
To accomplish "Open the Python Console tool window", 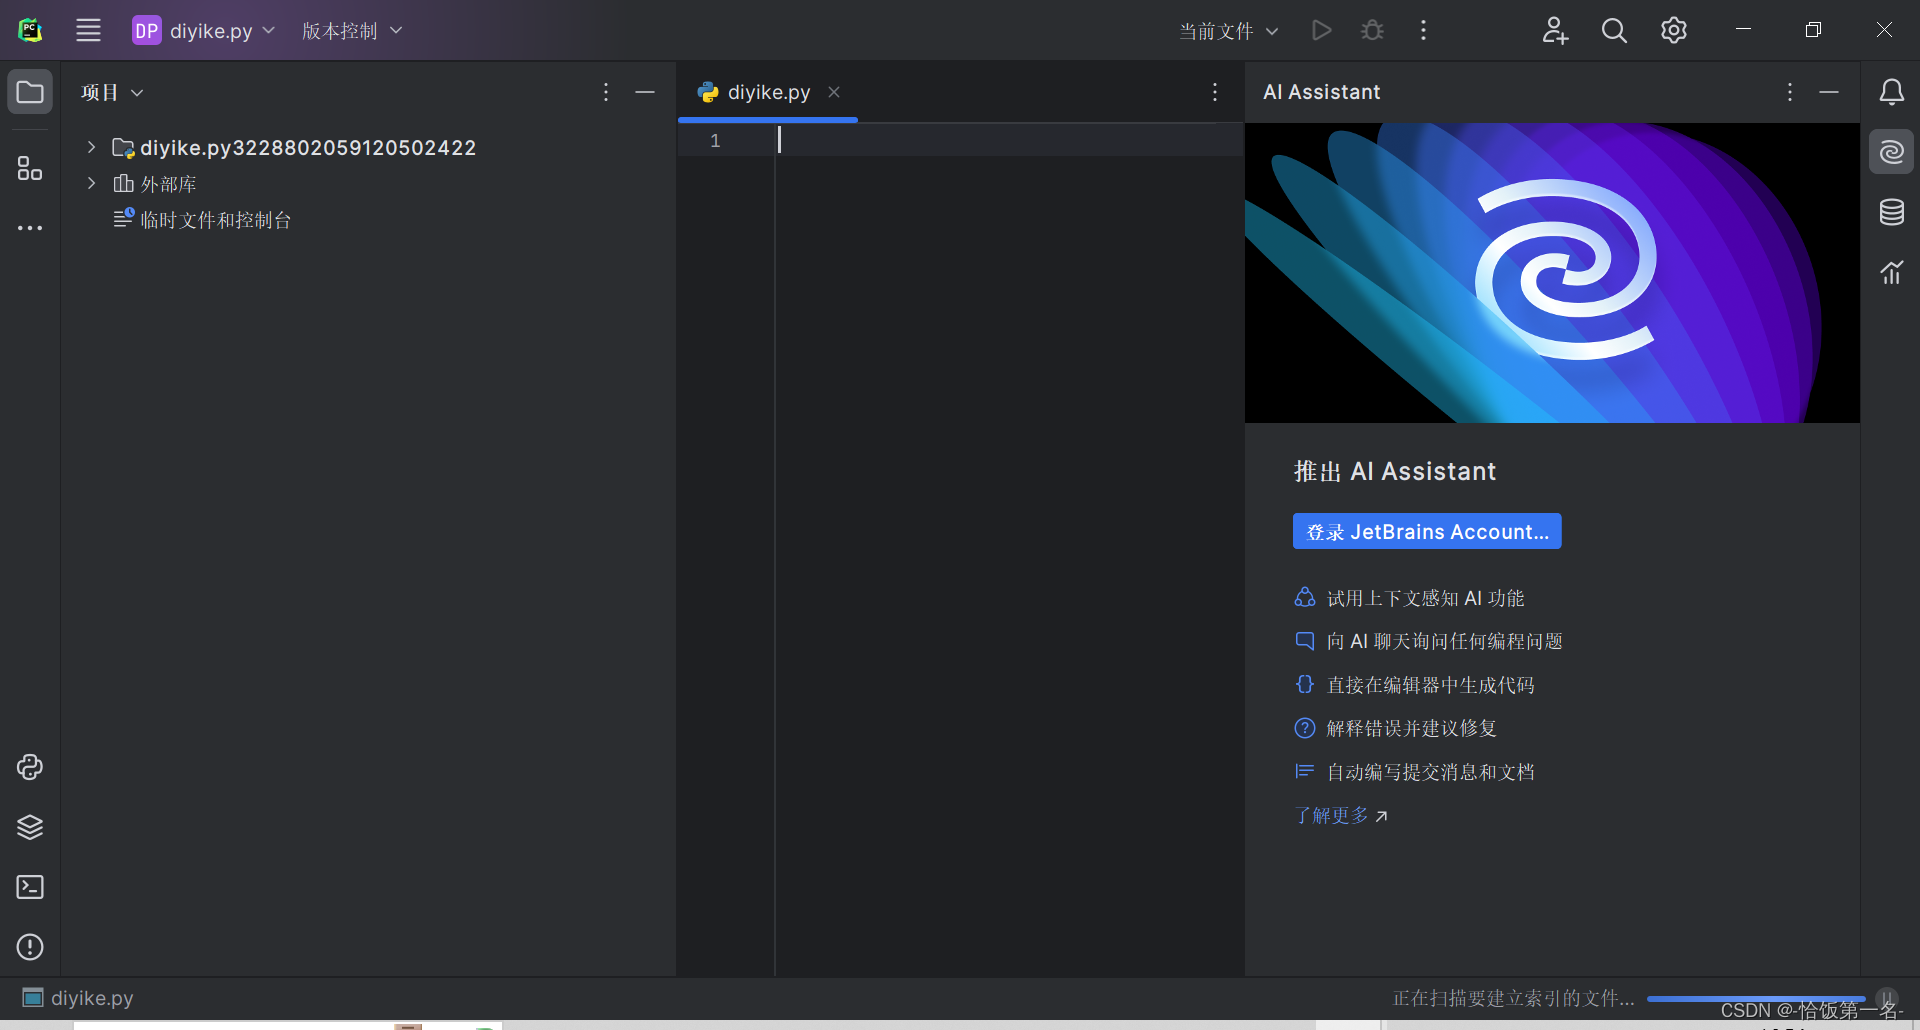I will [30, 767].
